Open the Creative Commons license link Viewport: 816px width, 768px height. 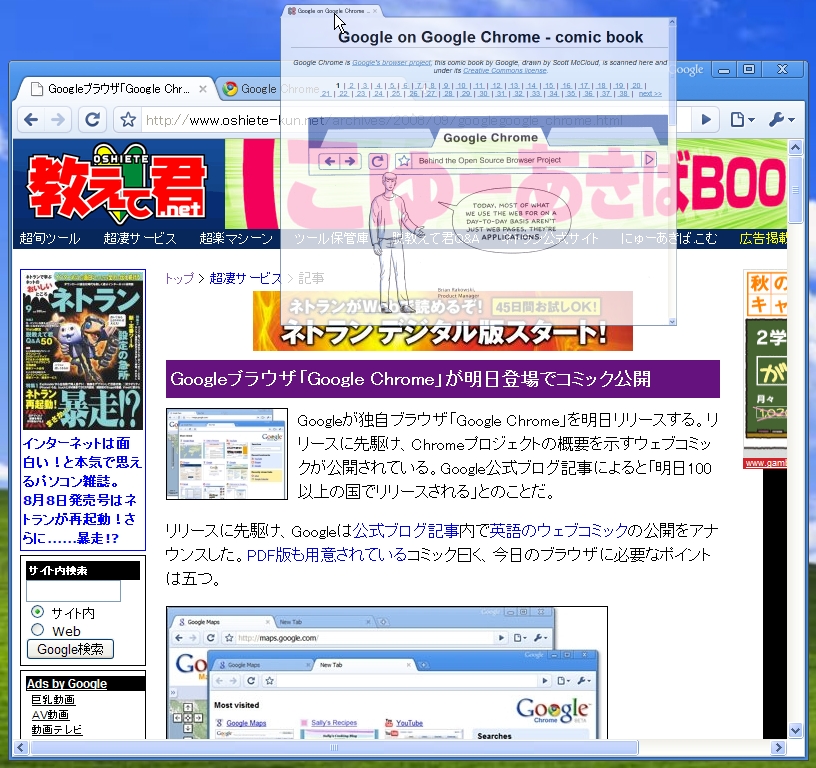(504, 70)
